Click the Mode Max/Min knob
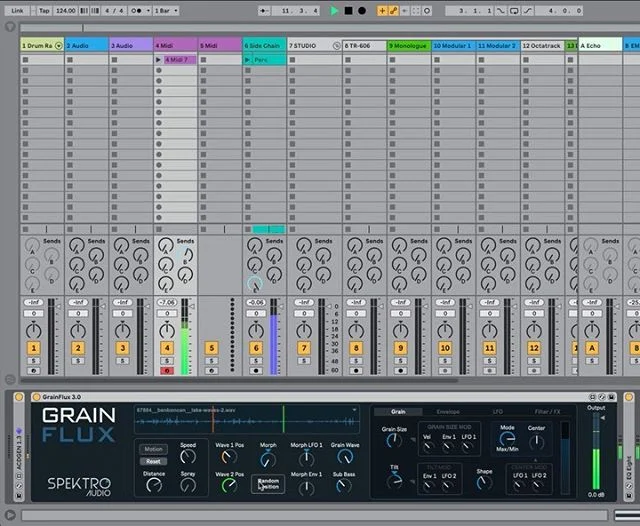 coord(507,439)
